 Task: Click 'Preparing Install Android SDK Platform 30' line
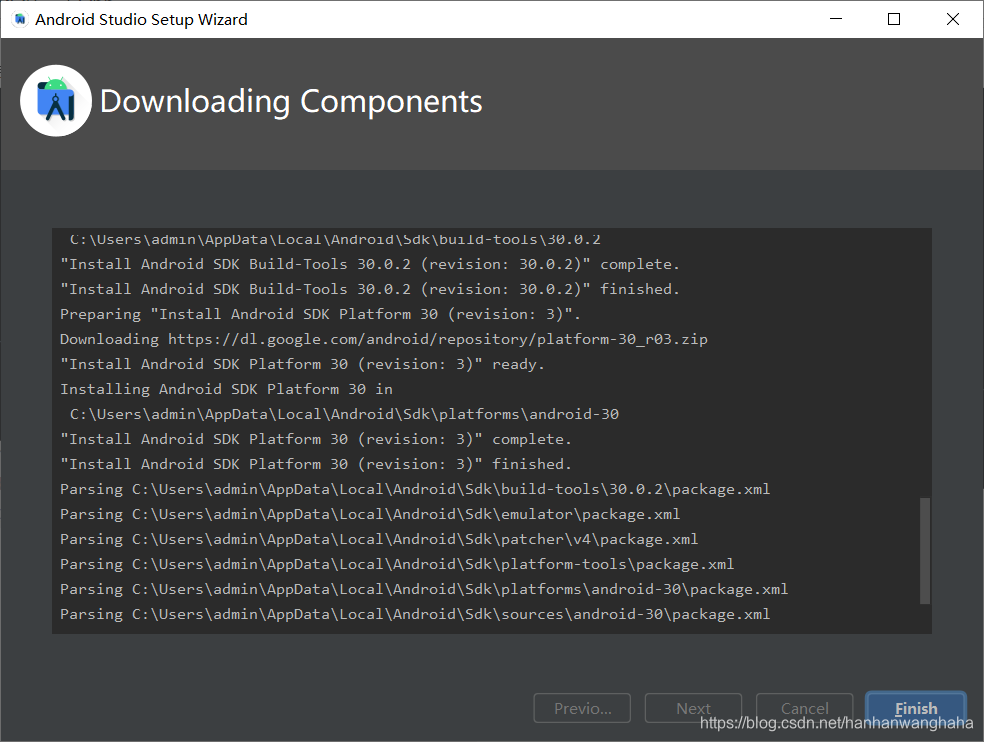[x=320, y=314]
